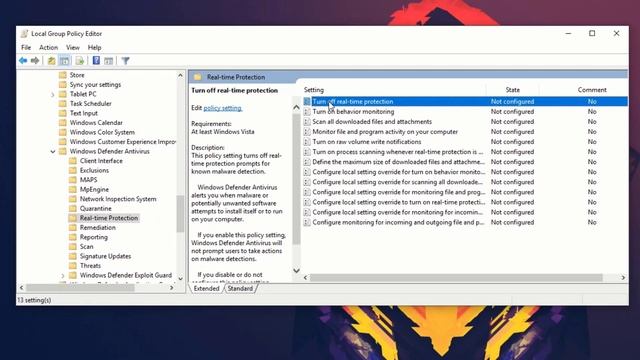This screenshot has height=360, width=640.
Task: Click the folder icon next to Remediation
Action: (73, 227)
